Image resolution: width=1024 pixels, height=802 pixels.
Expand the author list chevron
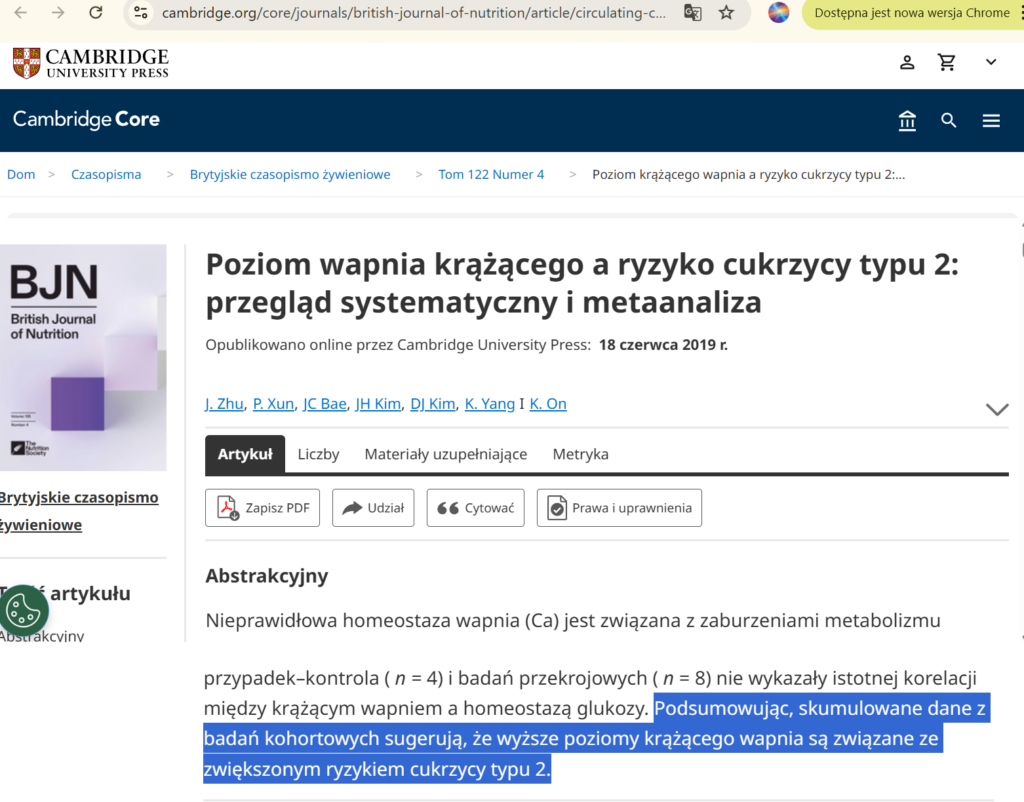click(x=996, y=409)
